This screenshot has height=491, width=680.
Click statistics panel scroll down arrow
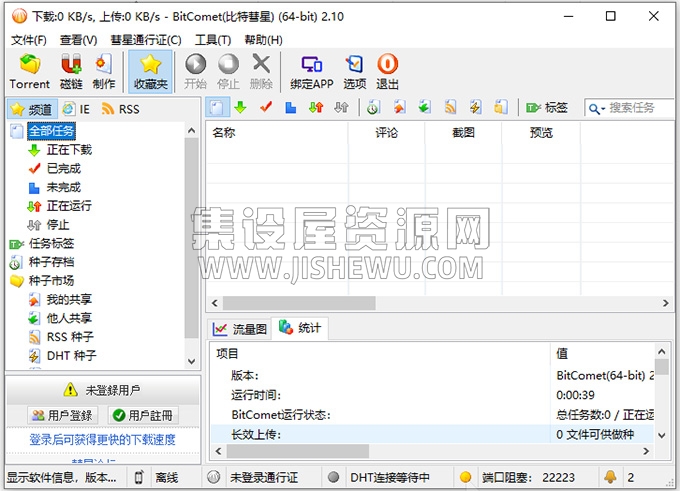point(662,435)
